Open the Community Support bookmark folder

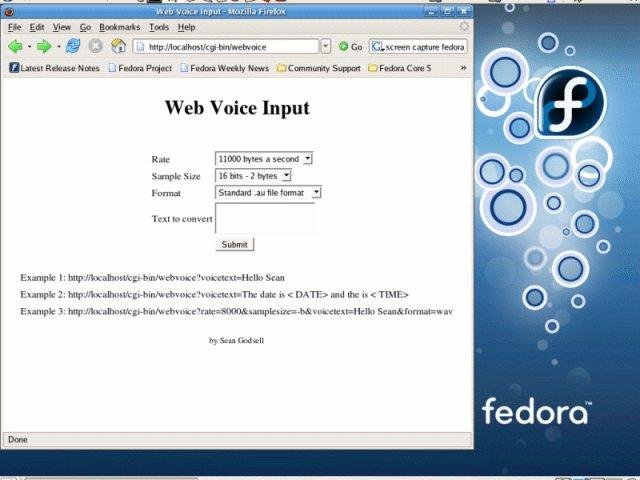[319, 68]
